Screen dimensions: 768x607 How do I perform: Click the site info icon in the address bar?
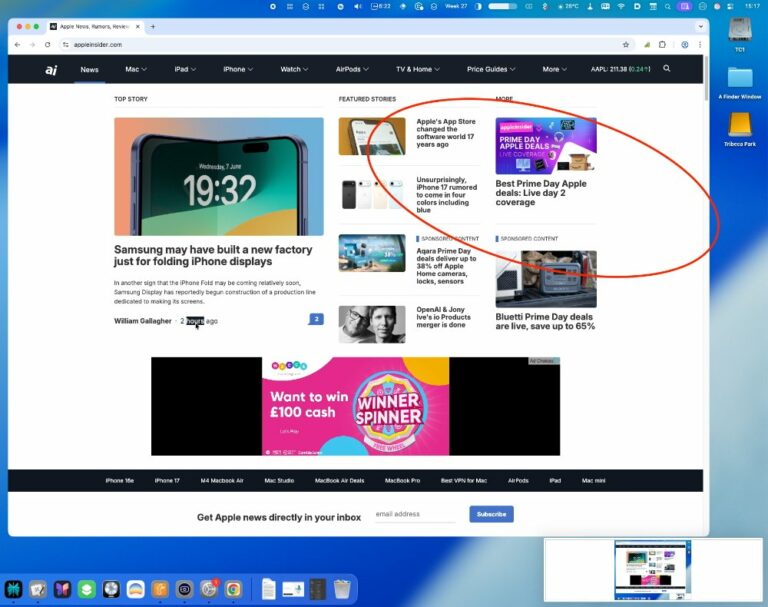tap(66, 45)
